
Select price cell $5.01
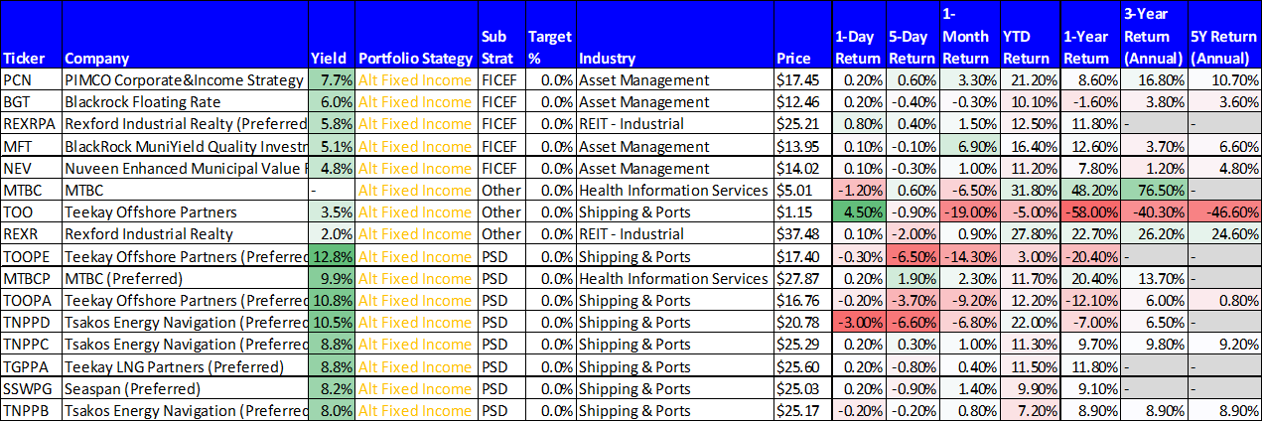click(802, 190)
